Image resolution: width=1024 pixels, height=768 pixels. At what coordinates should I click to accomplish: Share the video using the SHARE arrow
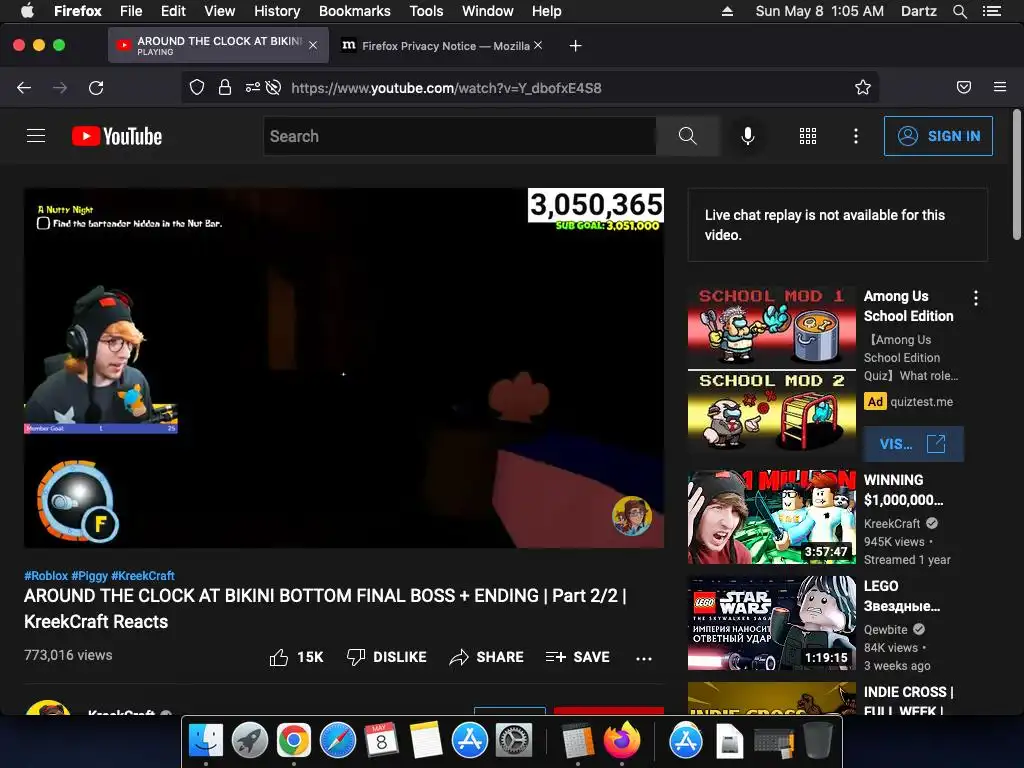pyautogui.click(x=487, y=657)
